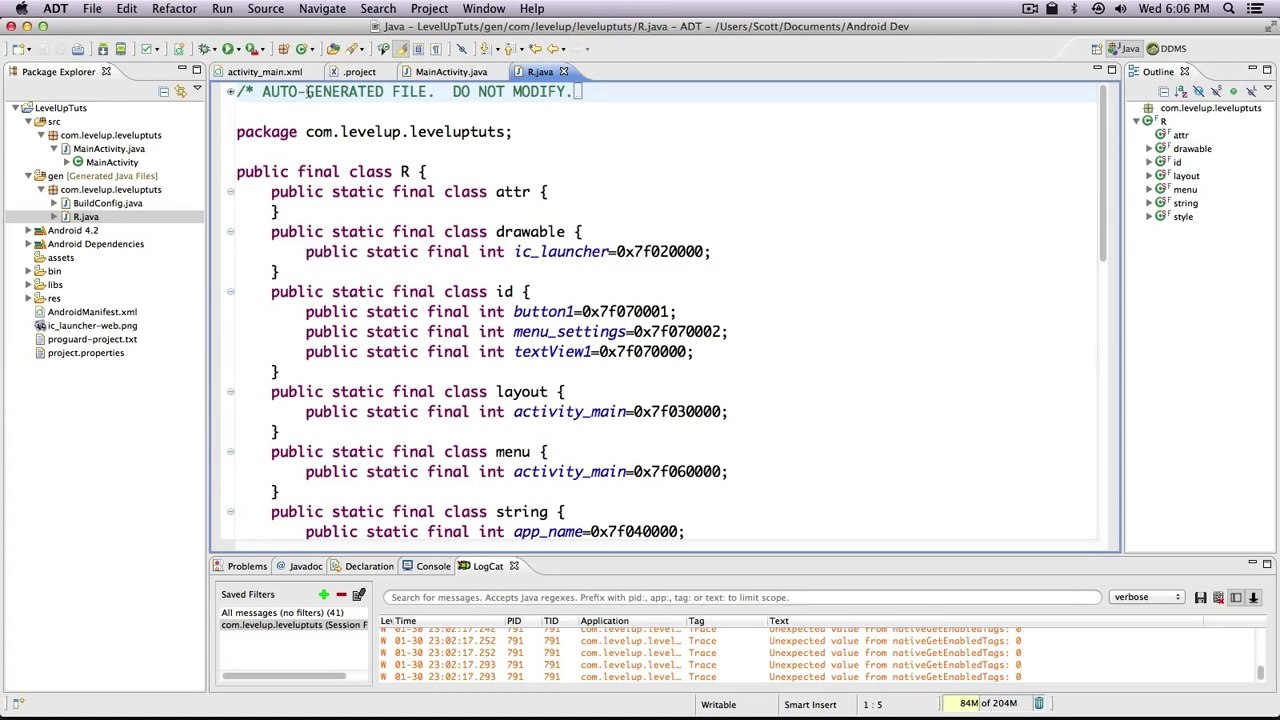Edit the selected LogCat filter icon
1280x720 pixels.
[x=358, y=595]
